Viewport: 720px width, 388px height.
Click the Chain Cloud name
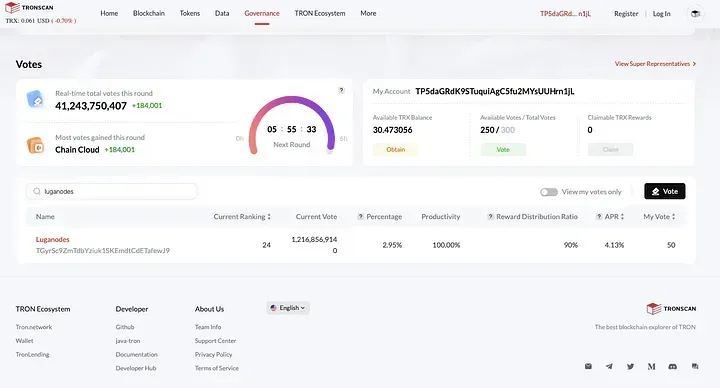[77, 150]
